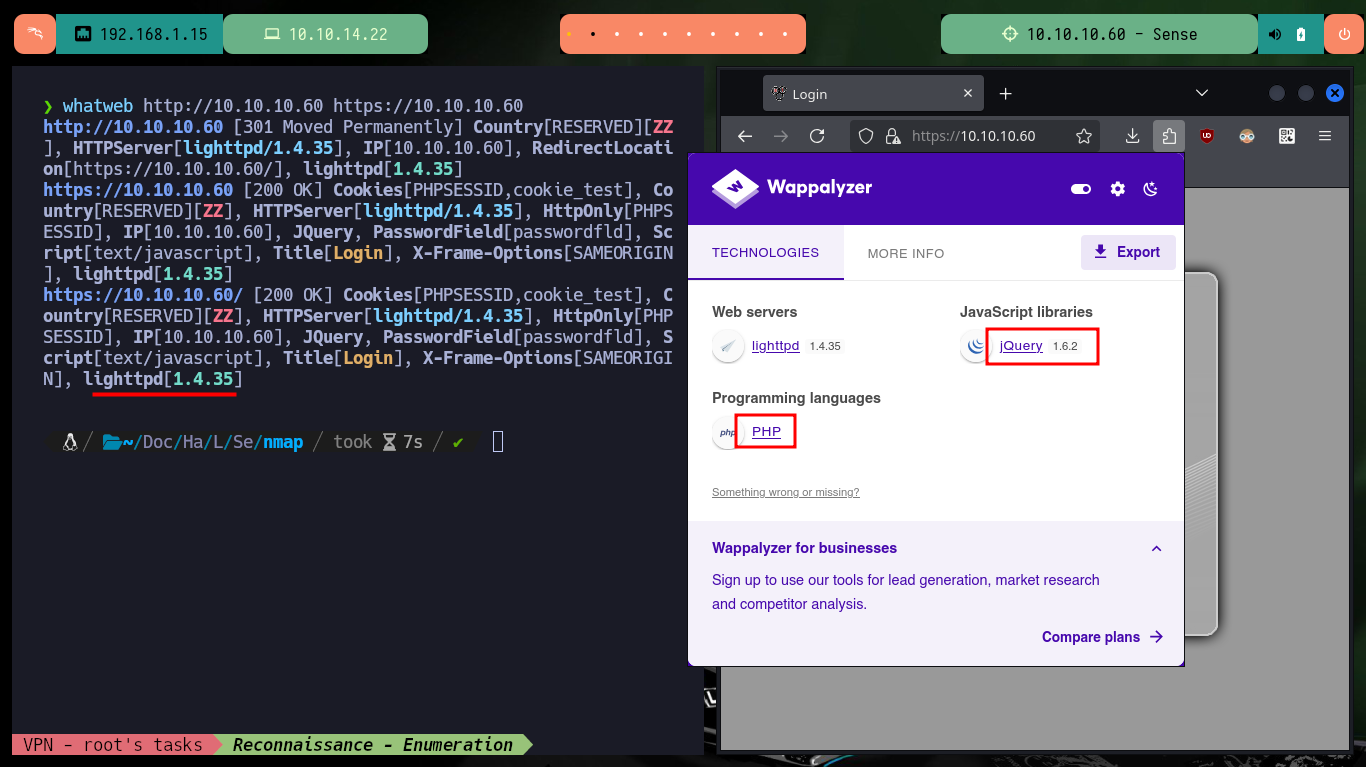Click the volume speaker icon in top bar
The height and width of the screenshot is (767, 1366).
(x=1275, y=34)
